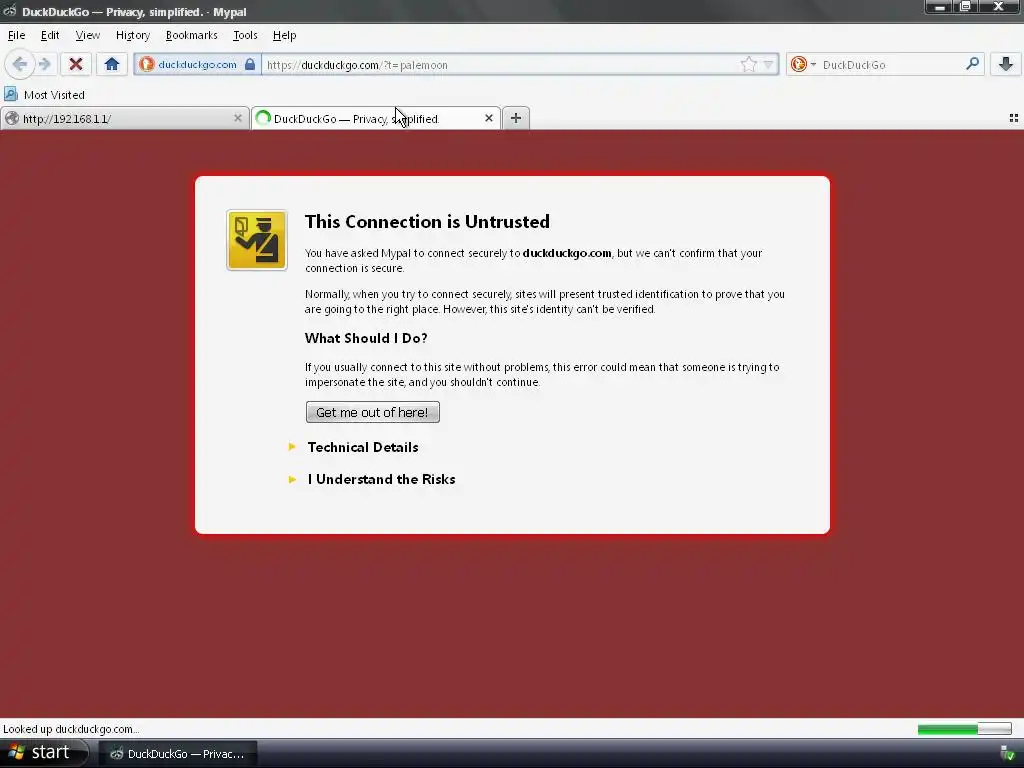Viewport: 1024px width, 768px height.
Task: Click the 'What Should I Do?' heading
Action: pos(366,338)
